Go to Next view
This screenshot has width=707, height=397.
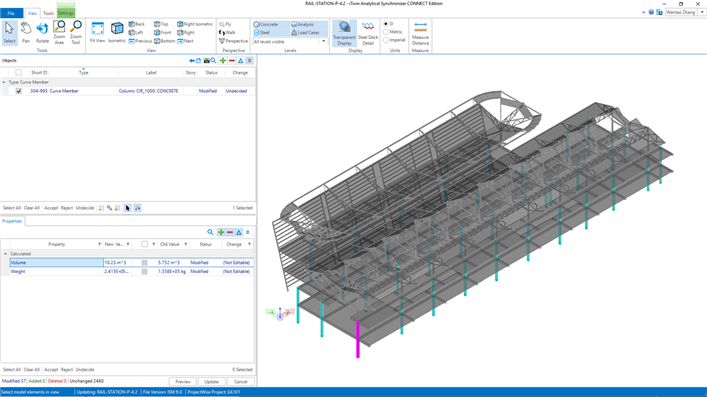[185, 41]
